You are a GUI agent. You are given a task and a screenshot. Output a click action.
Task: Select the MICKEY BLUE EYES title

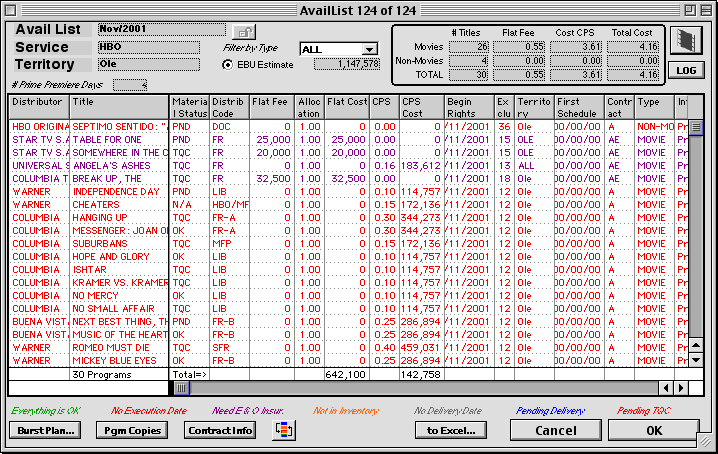pos(114,361)
